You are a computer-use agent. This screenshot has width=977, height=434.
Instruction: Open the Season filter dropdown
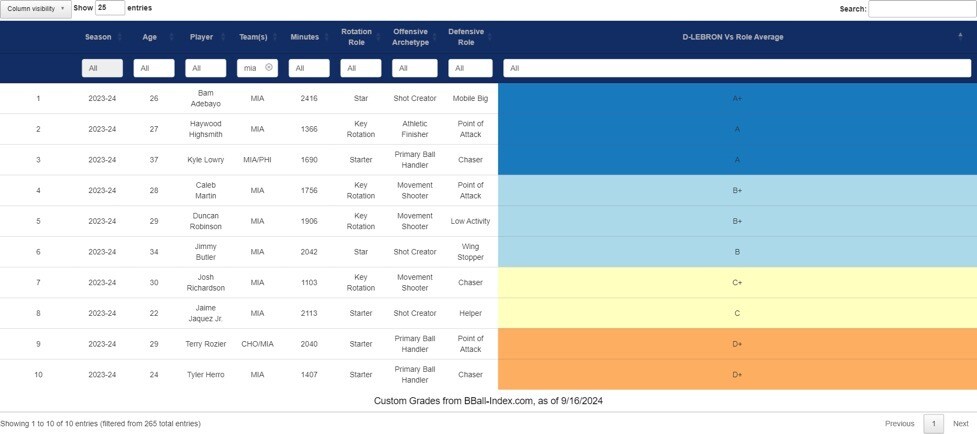102,68
